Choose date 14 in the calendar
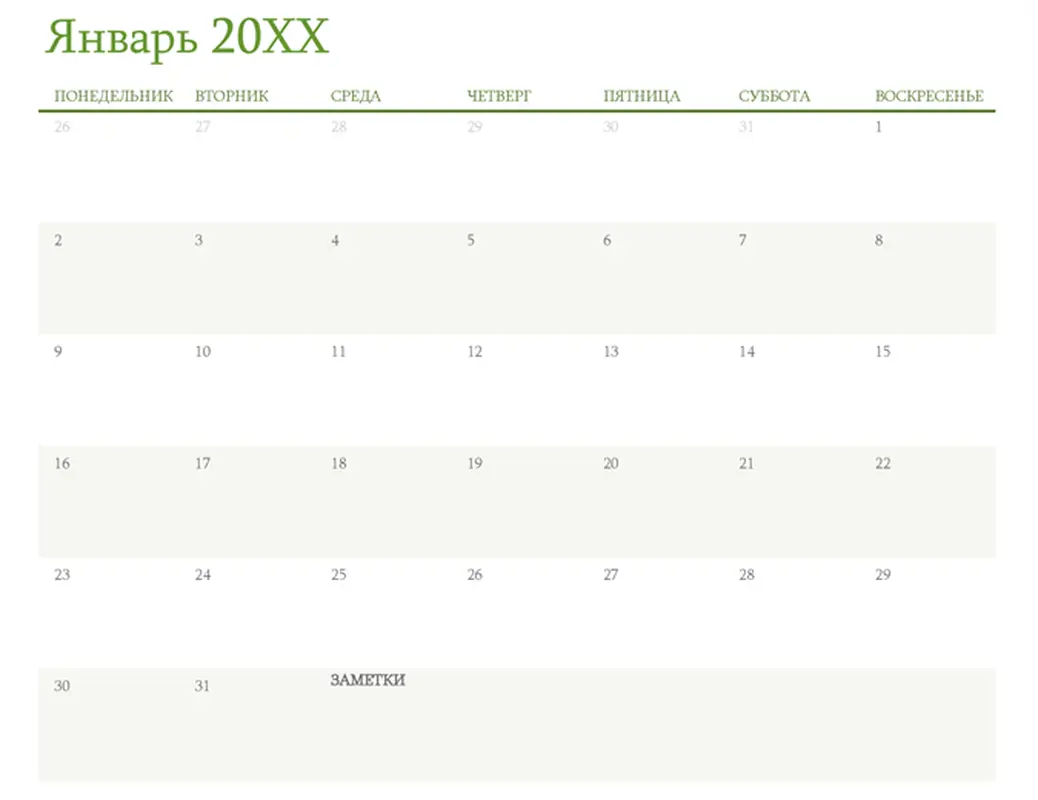Viewport: 1038px width, 800px height. [747, 352]
